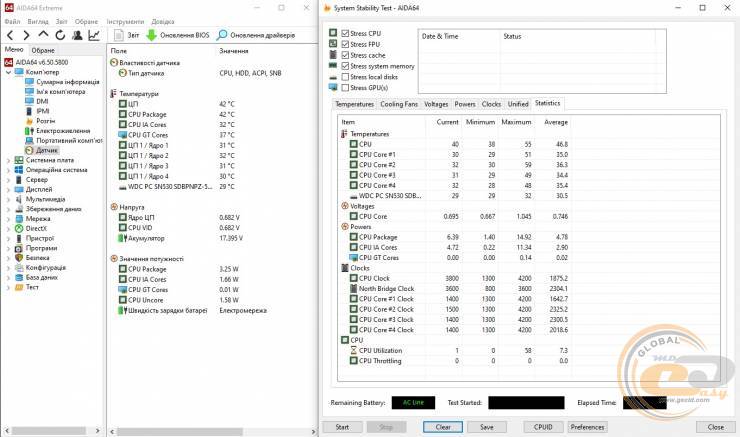Expand the Збереження даних node
This screenshot has width=740, height=437.
(x=8, y=209)
